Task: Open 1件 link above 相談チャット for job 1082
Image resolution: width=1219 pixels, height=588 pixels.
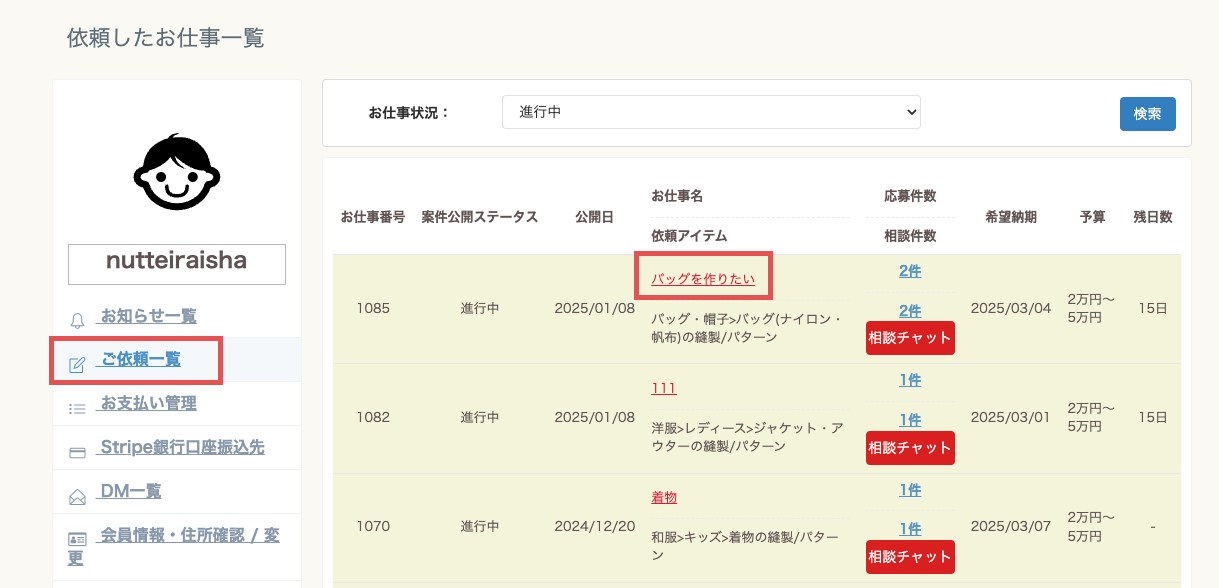Action: 910,420
